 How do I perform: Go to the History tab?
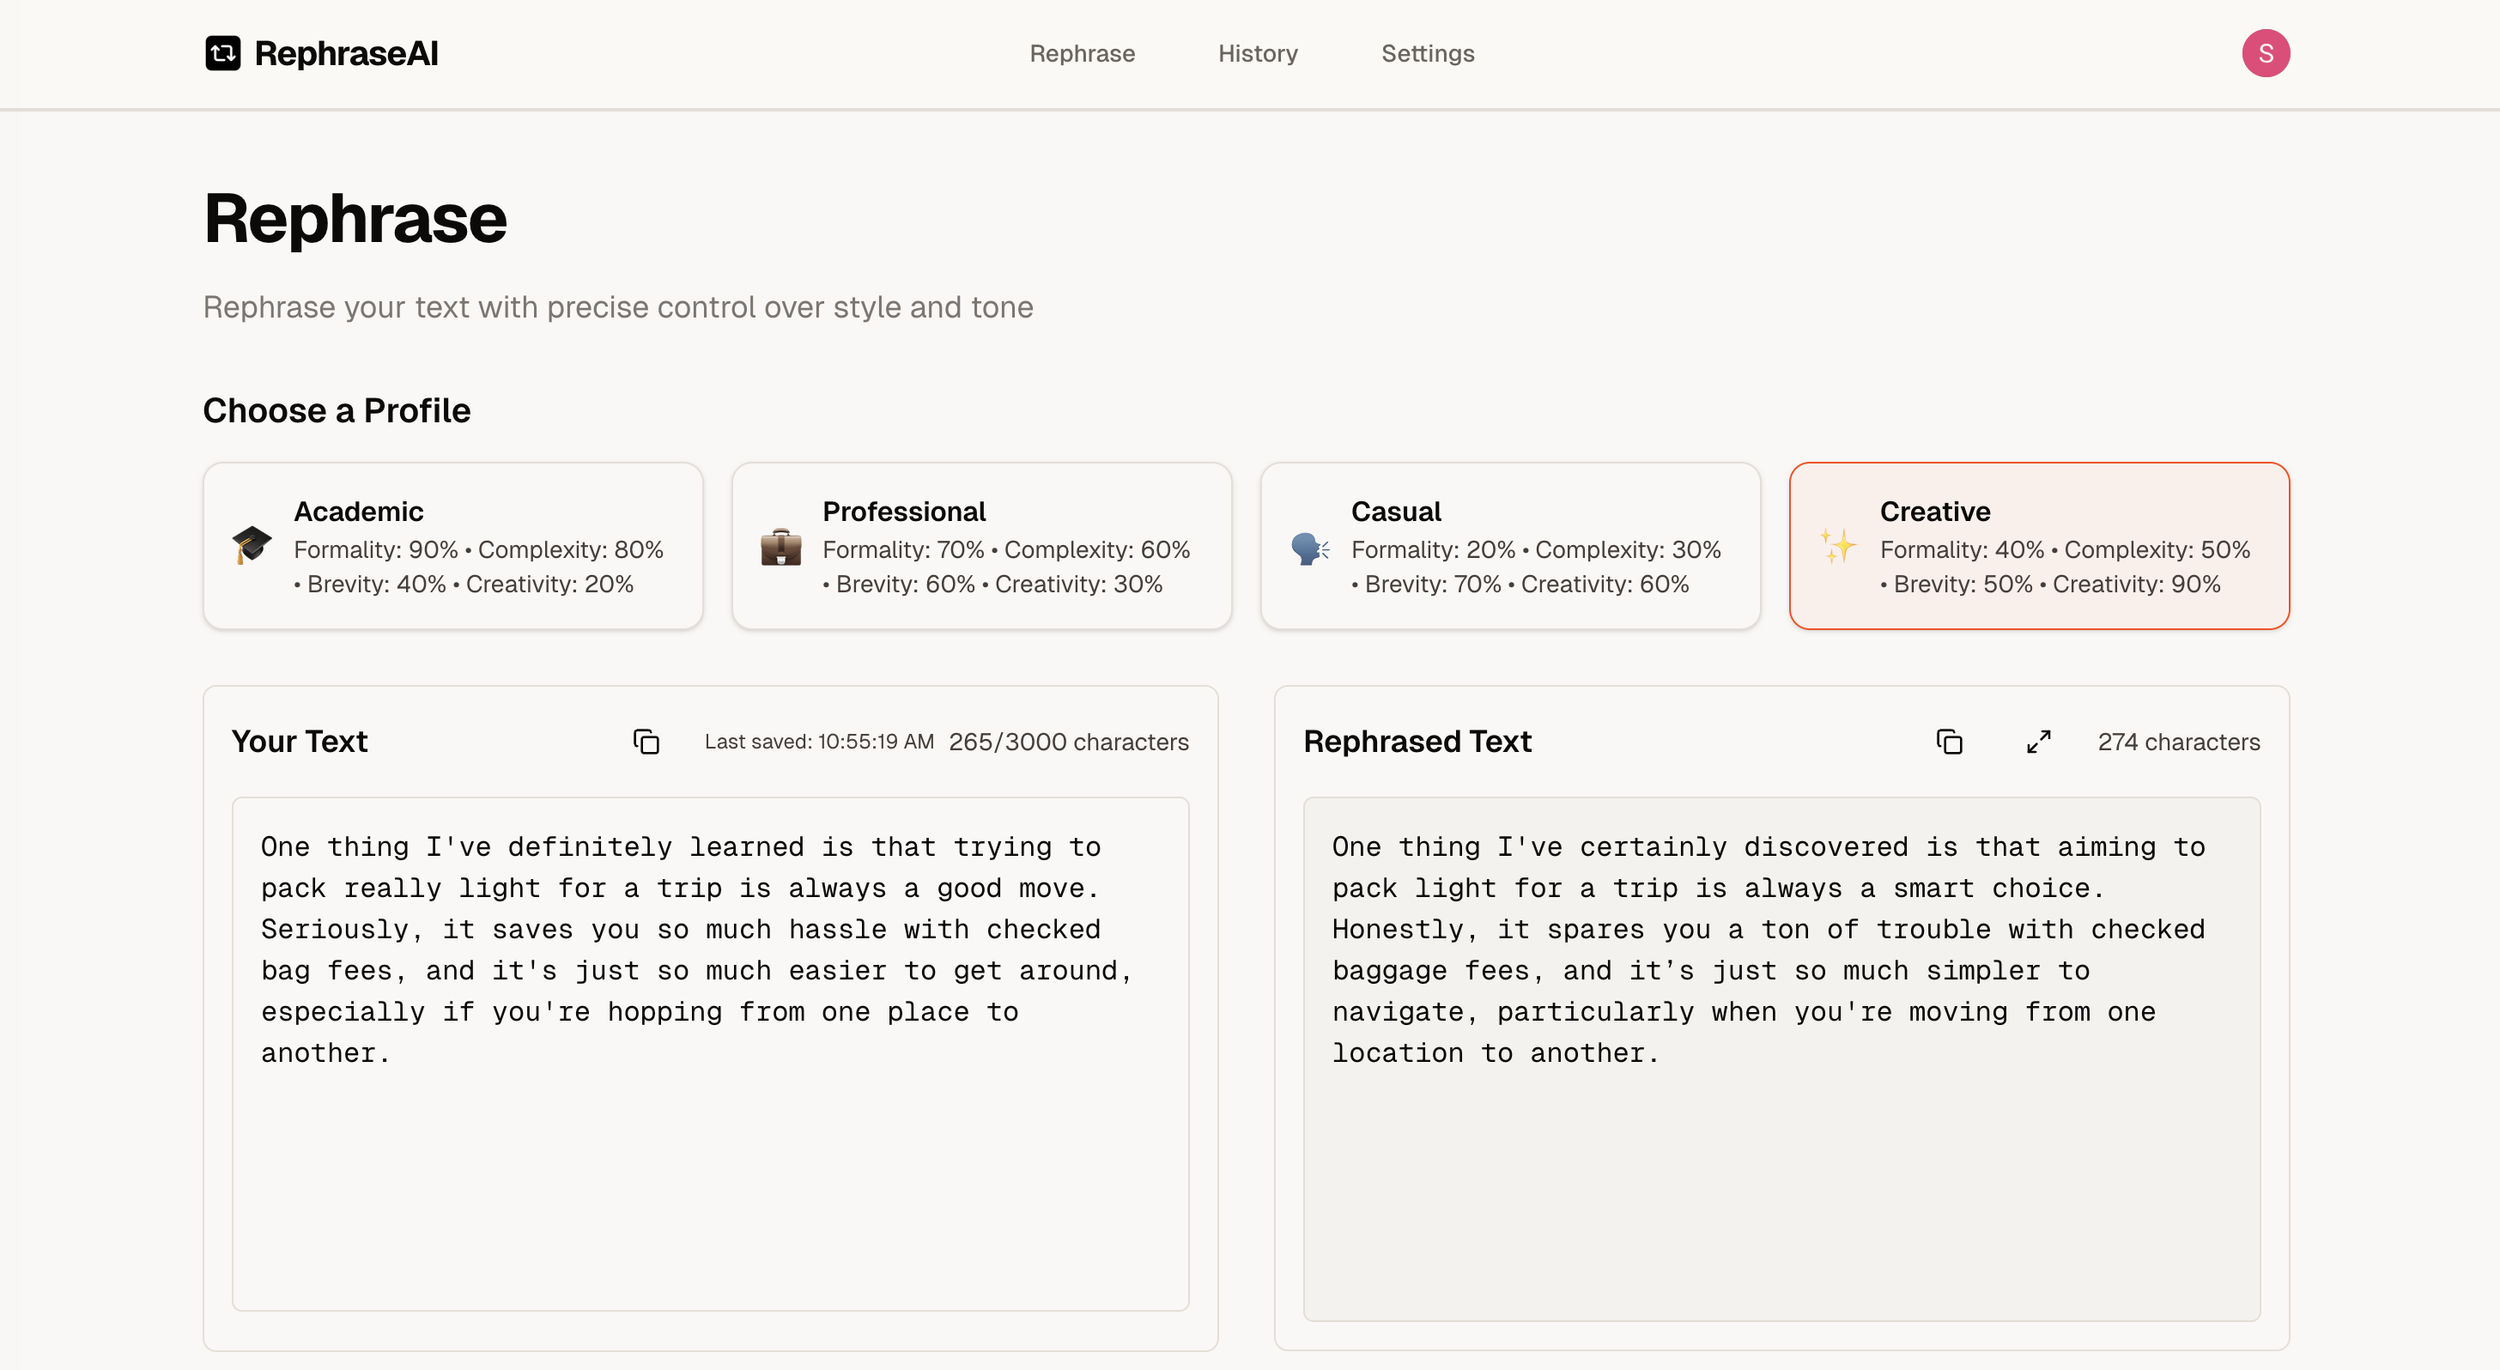coord(1257,54)
